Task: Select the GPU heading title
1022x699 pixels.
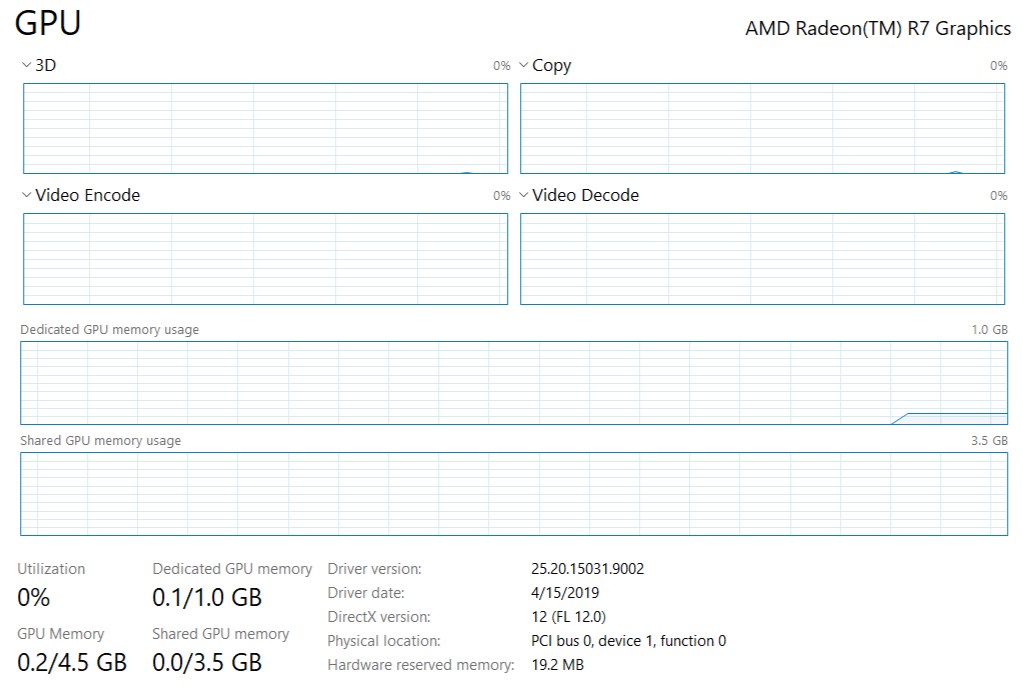Action: click(48, 23)
